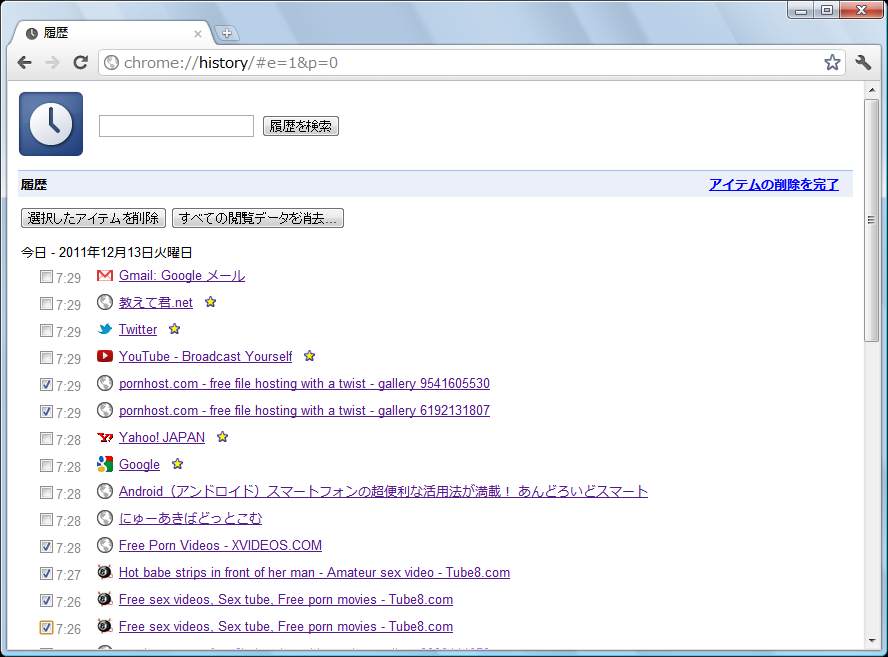Focus the history search text field
The height and width of the screenshot is (657, 888).
coord(176,126)
